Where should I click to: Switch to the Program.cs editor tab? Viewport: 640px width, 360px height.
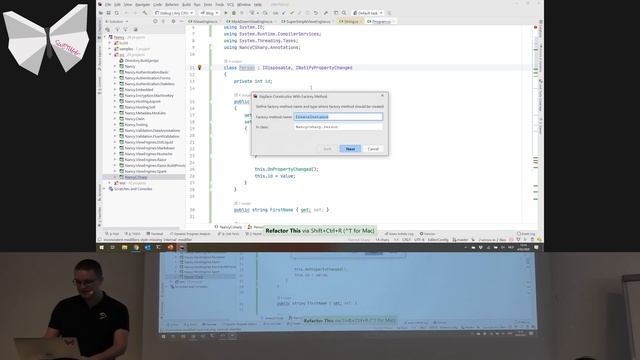[x=381, y=21]
